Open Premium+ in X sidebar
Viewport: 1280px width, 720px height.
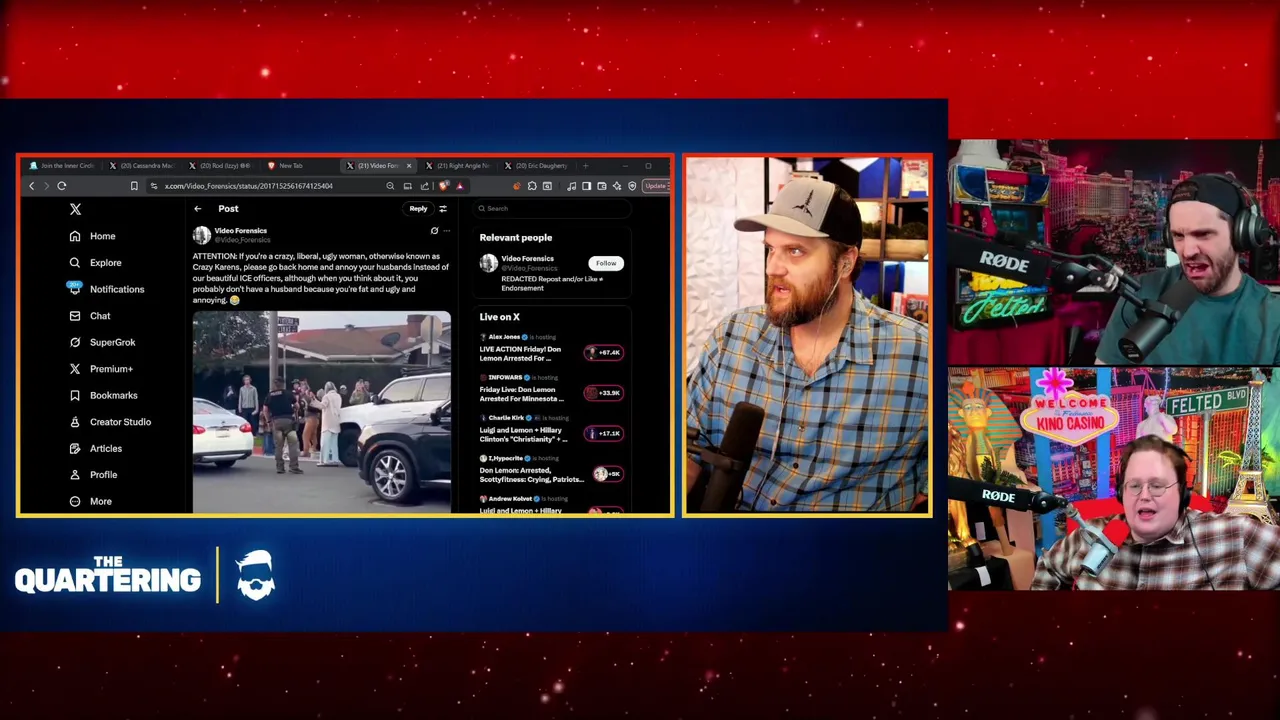click(100, 369)
